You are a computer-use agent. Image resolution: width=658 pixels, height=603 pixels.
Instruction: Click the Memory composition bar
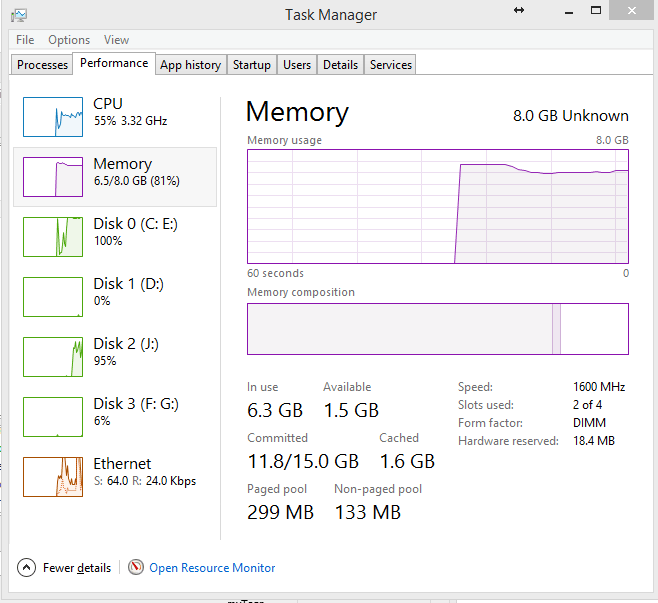coord(437,329)
